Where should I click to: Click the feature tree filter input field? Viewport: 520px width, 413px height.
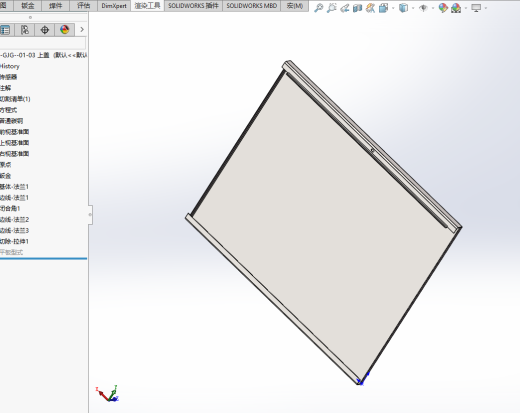pos(43,43)
